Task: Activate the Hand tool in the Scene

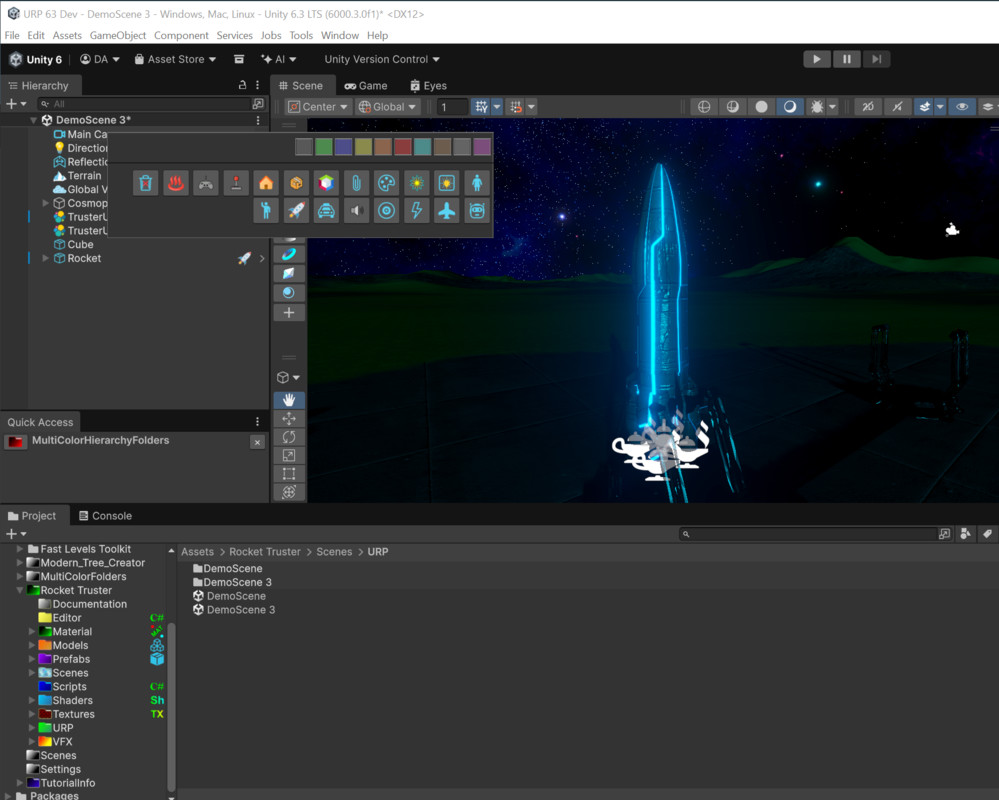Action: 289,400
